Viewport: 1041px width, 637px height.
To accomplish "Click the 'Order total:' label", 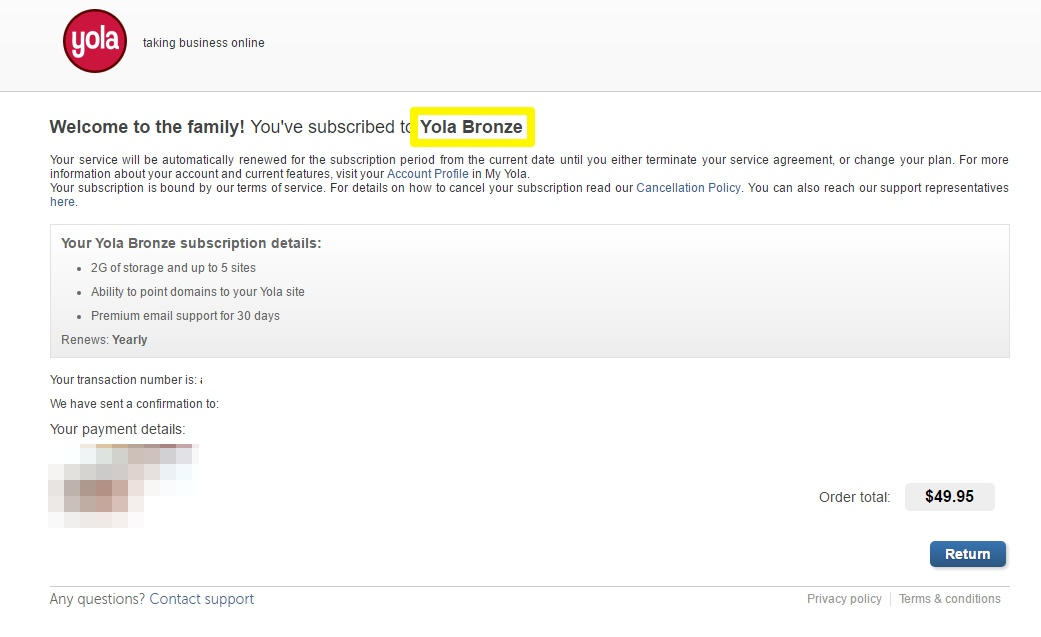I will pos(854,497).
